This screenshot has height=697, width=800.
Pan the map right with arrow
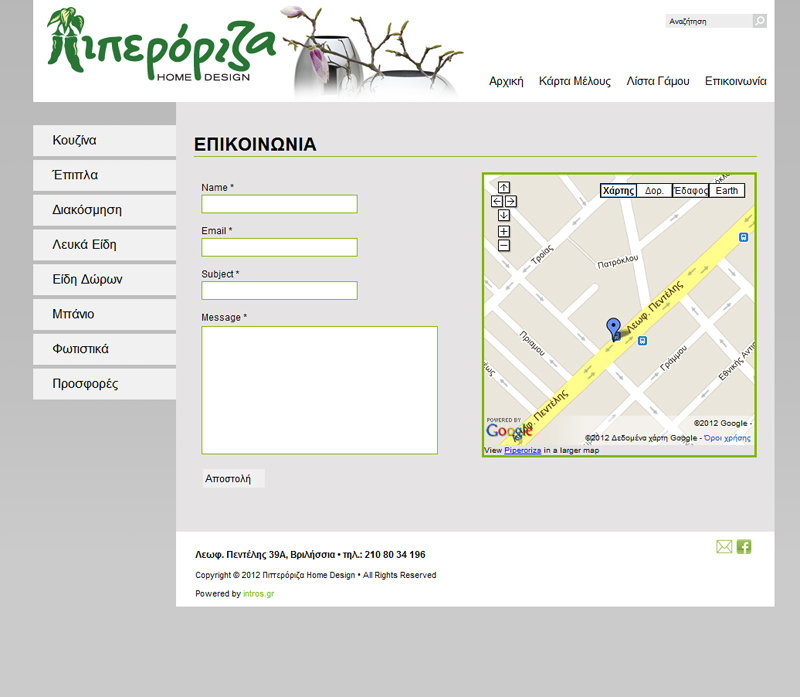pos(511,201)
